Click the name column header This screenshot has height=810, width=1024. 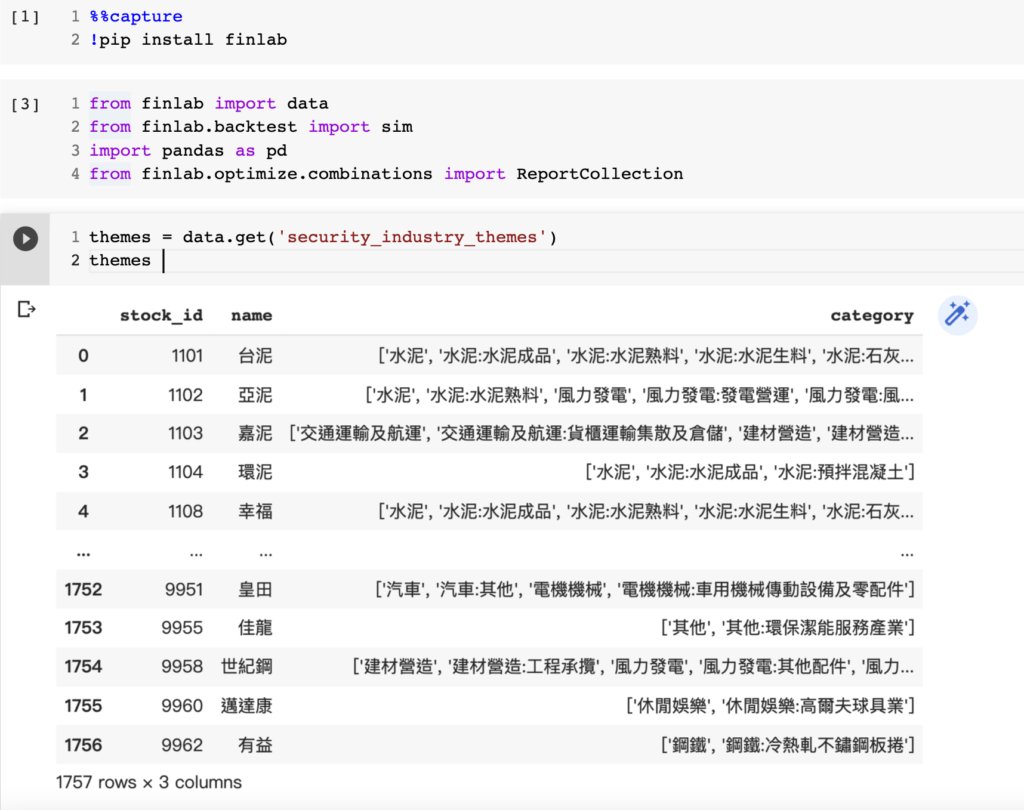tap(251, 315)
